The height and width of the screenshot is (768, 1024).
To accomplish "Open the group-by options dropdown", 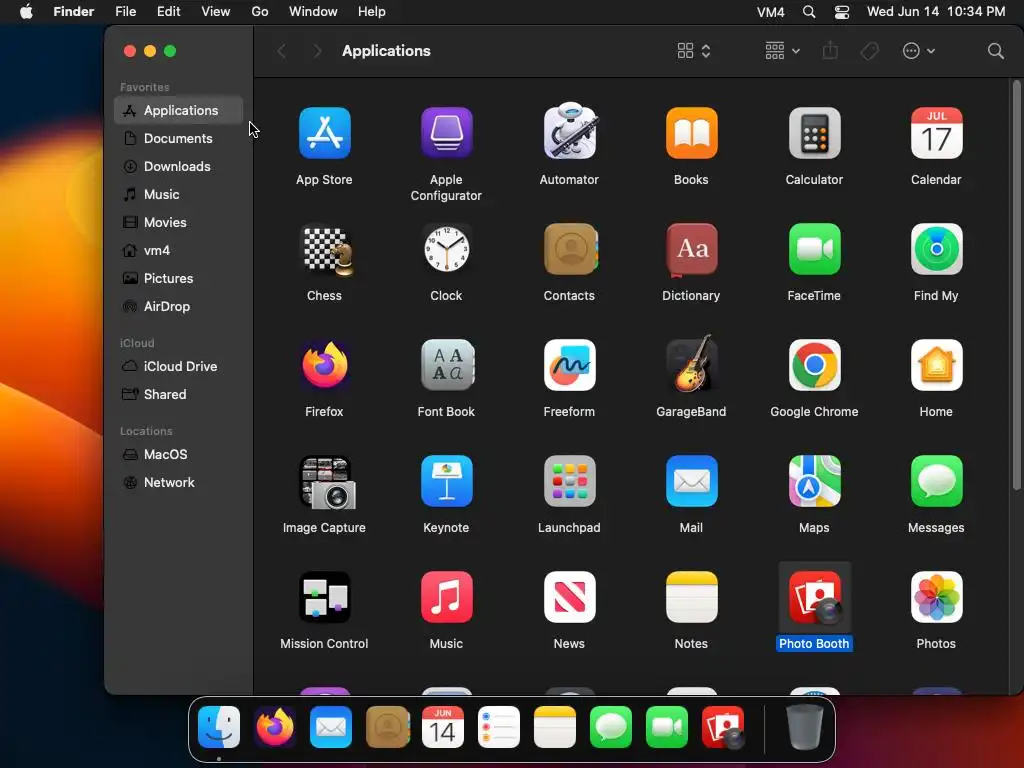I will pyautogui.click(x=782, y=51).
